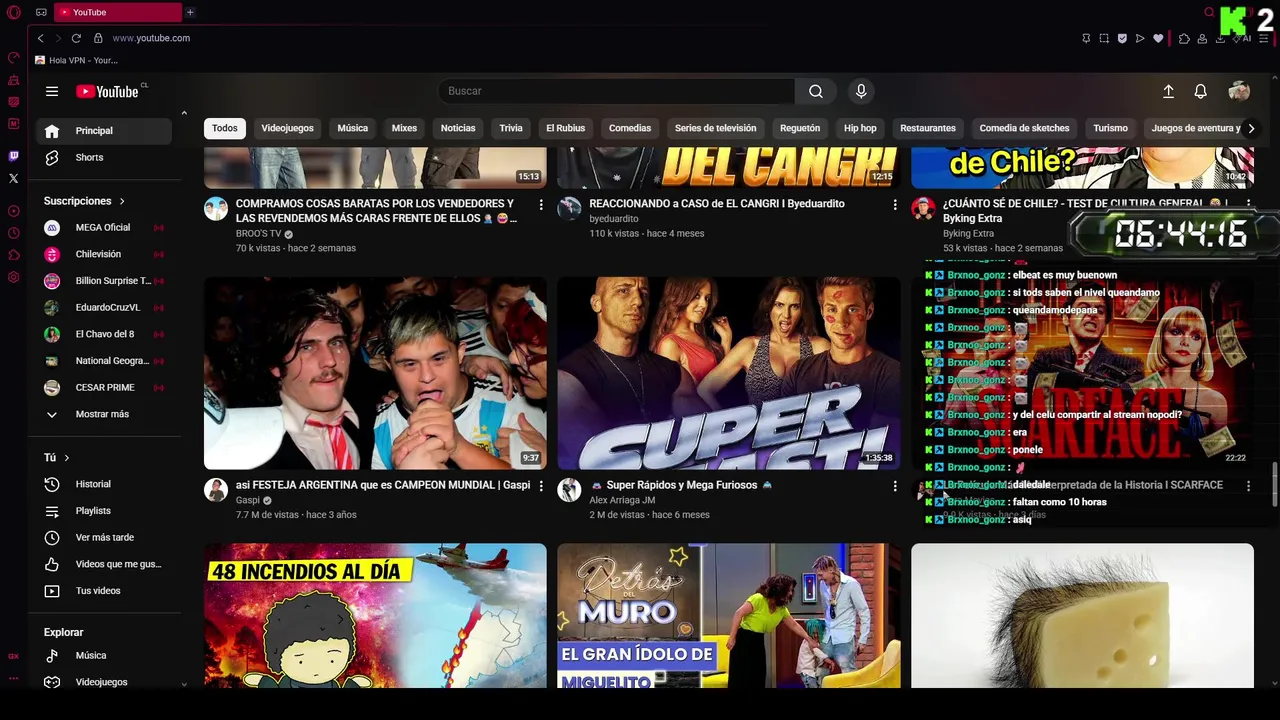The height and width of the screenshot is (720, 1280).
Task: Open Tus videos in sidebar
Action: coord(104,591)
